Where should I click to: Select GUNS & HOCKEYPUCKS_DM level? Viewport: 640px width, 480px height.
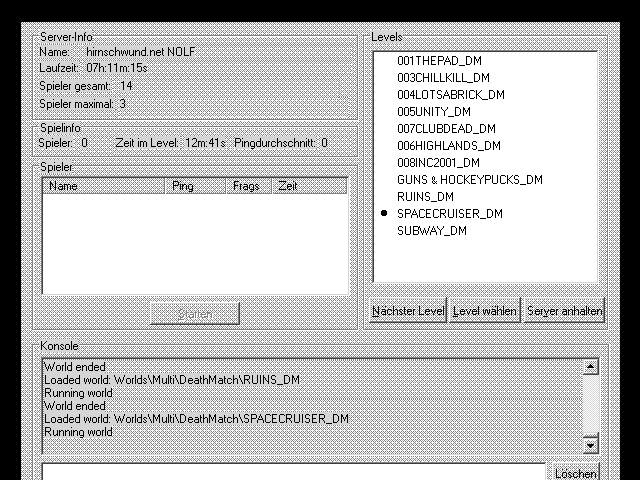coord(470,180)
